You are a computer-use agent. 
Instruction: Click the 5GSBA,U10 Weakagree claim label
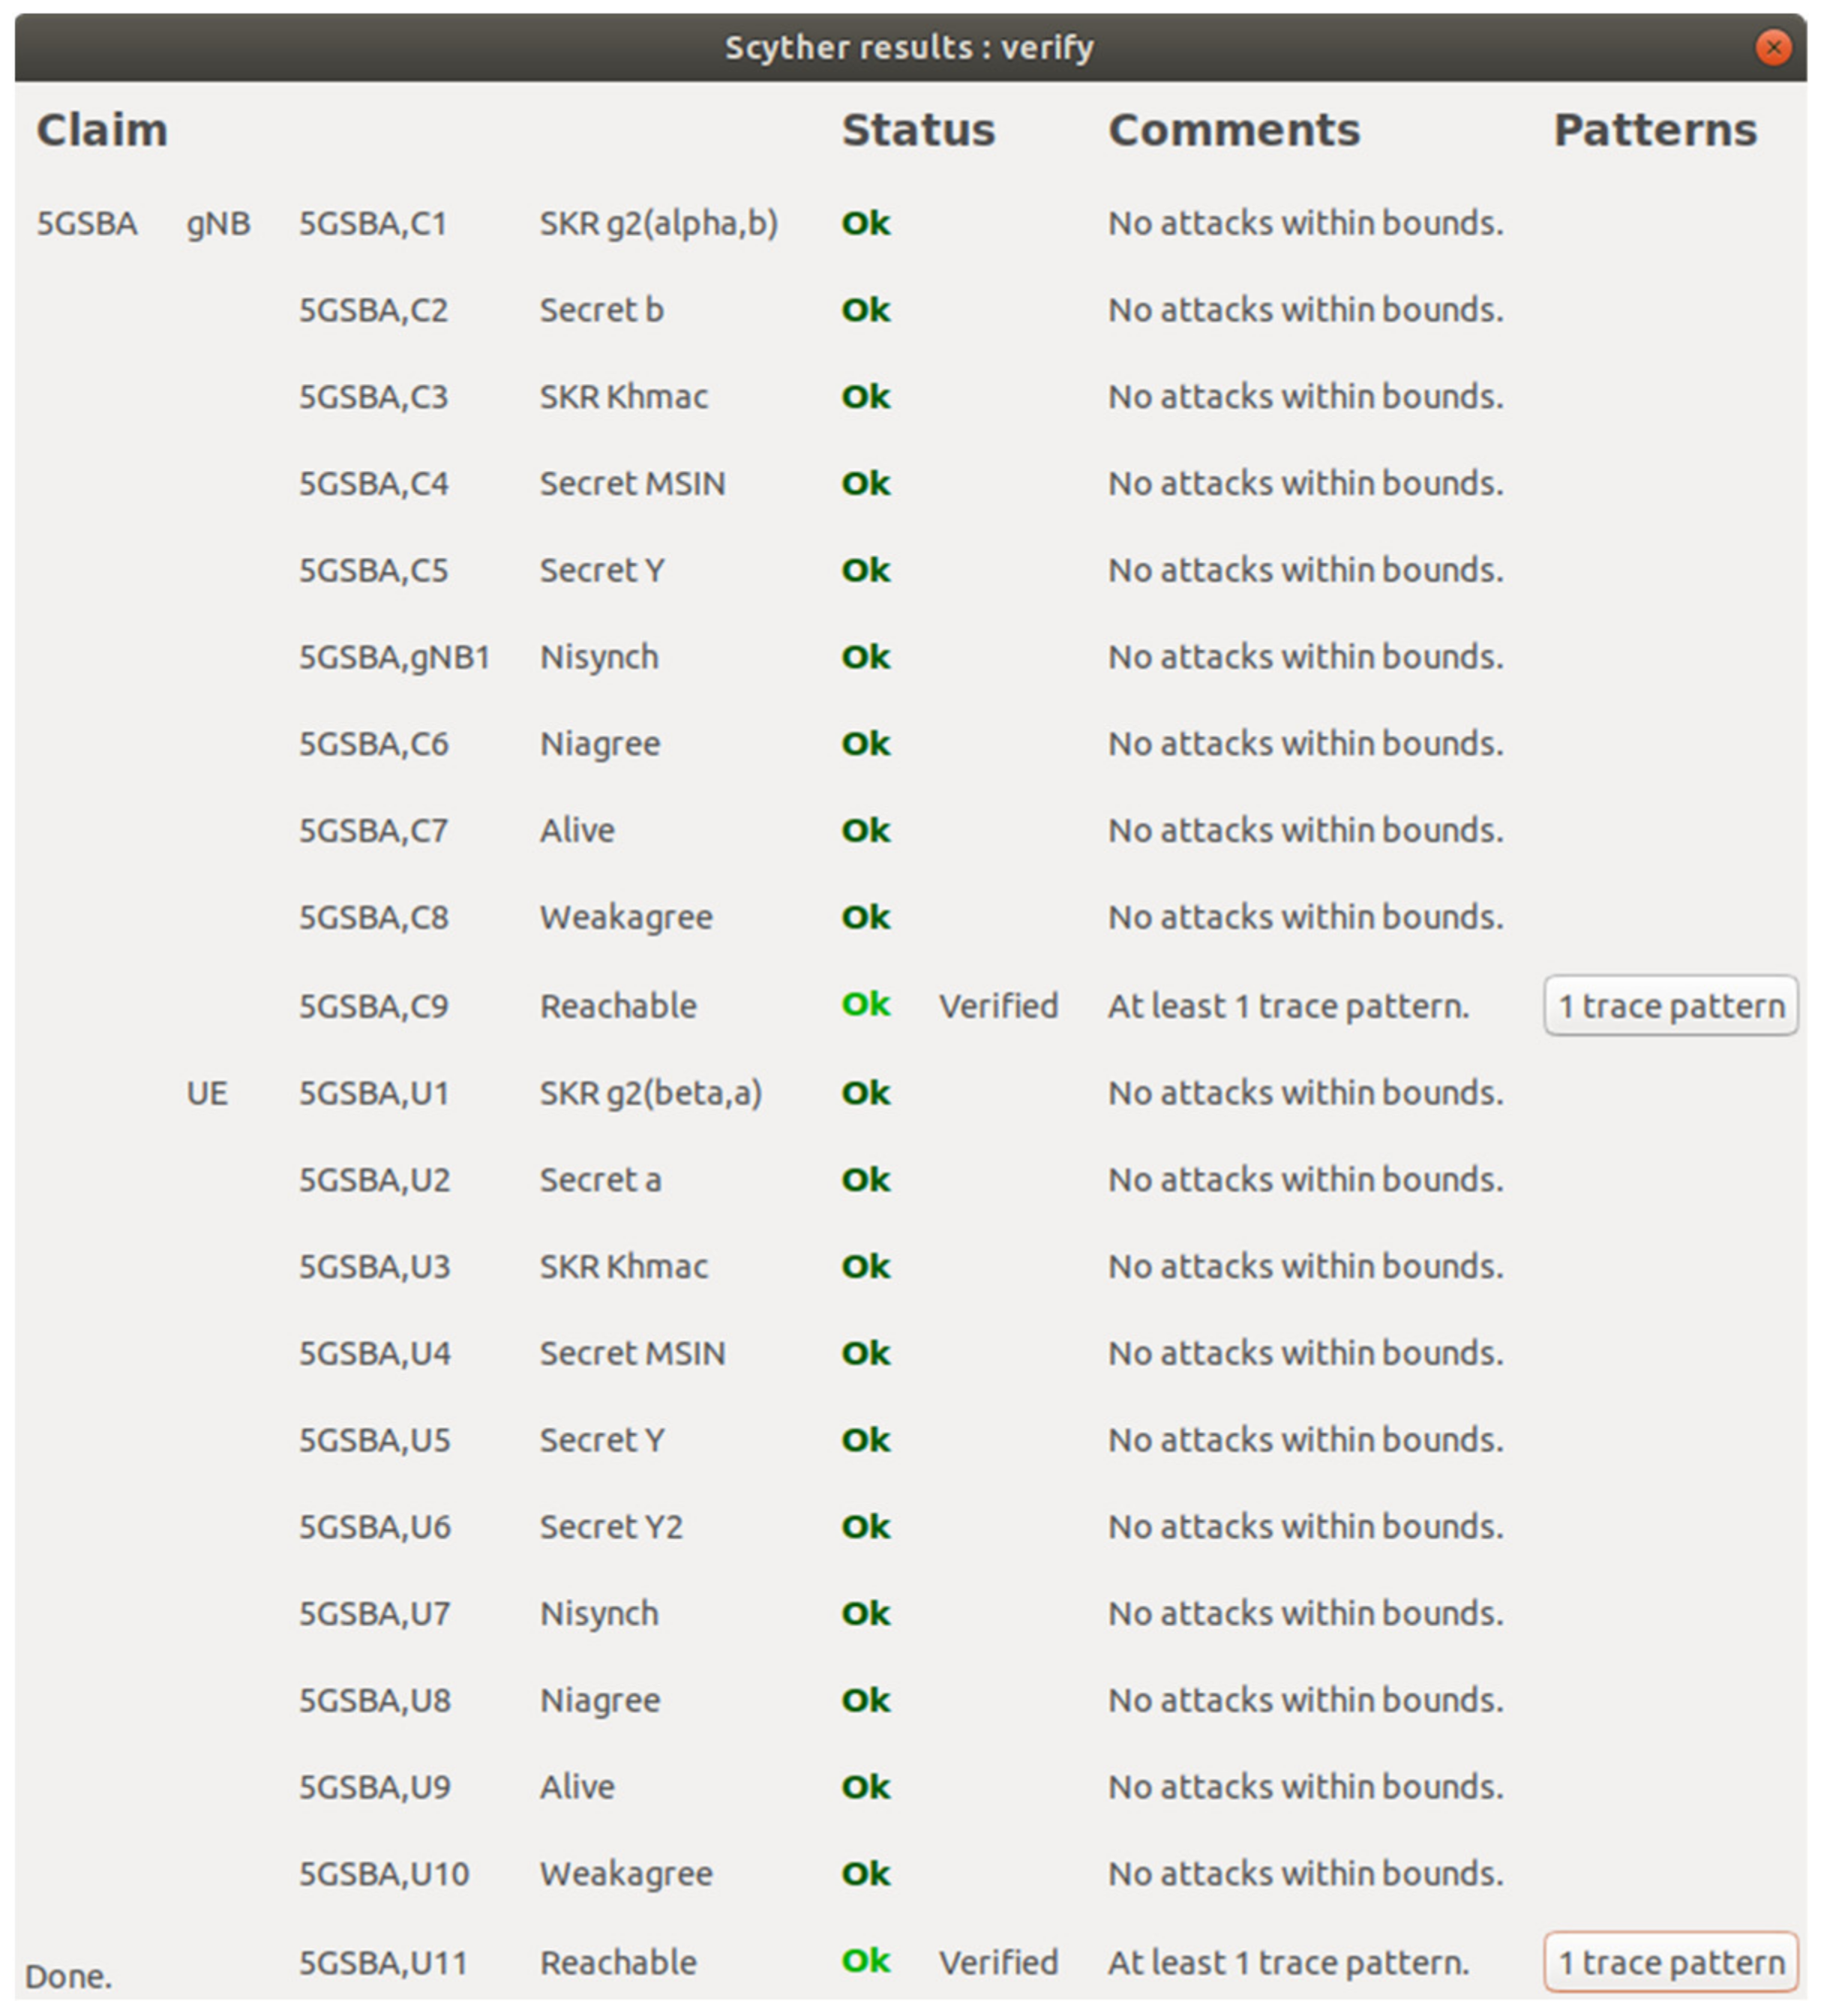coord(383,1874)
